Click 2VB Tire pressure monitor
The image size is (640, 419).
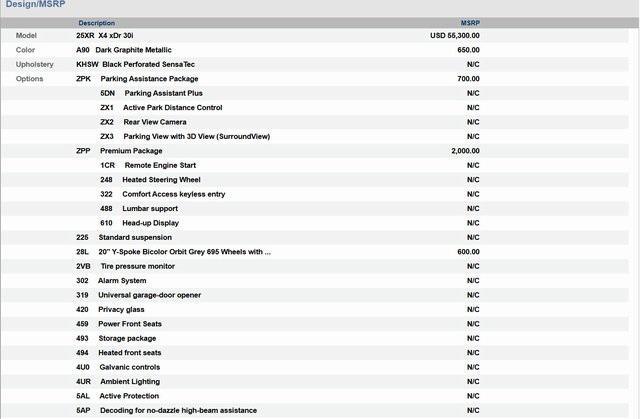click(125, 266)
